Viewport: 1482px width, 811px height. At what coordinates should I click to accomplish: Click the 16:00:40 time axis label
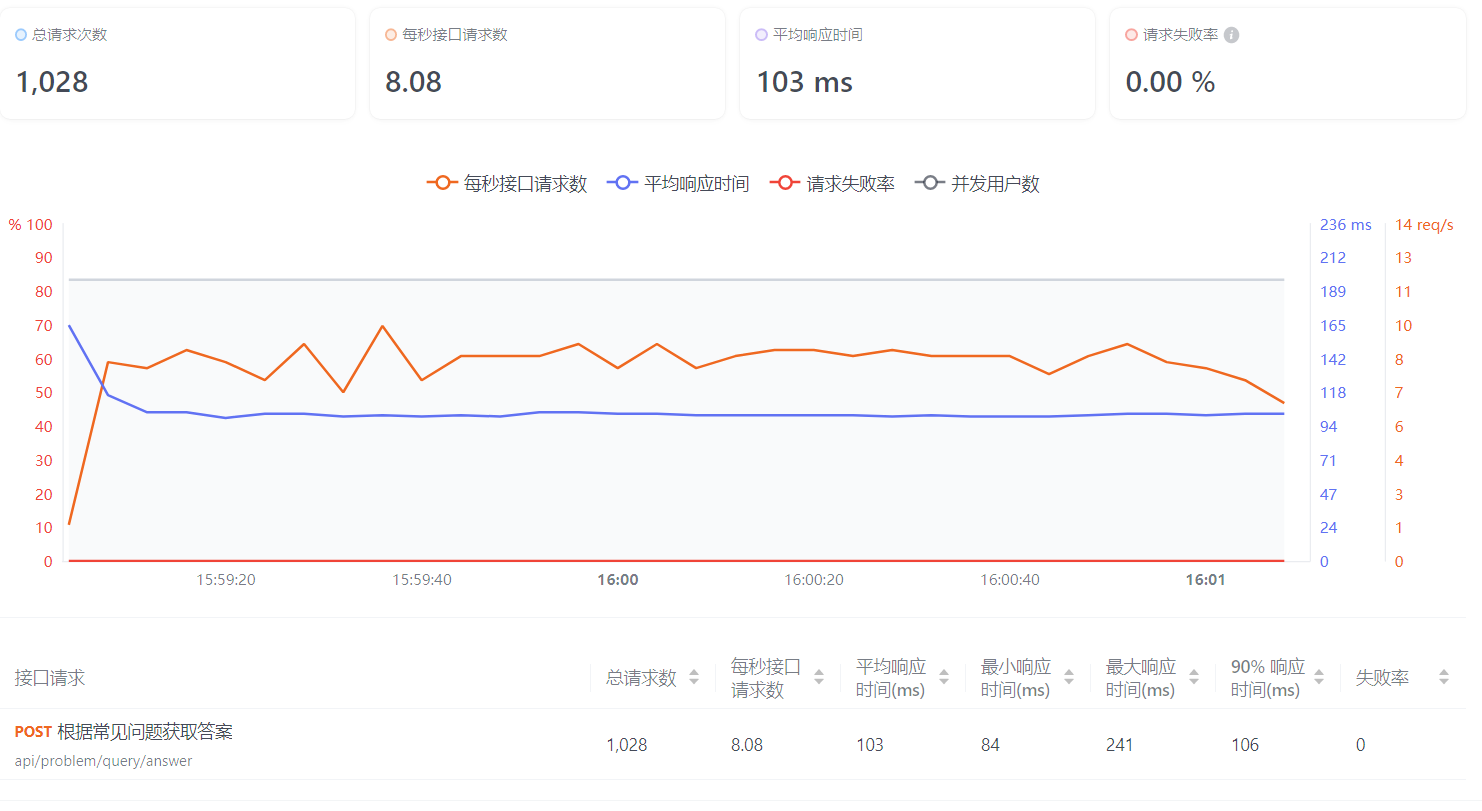click(x=1010, y=580)
